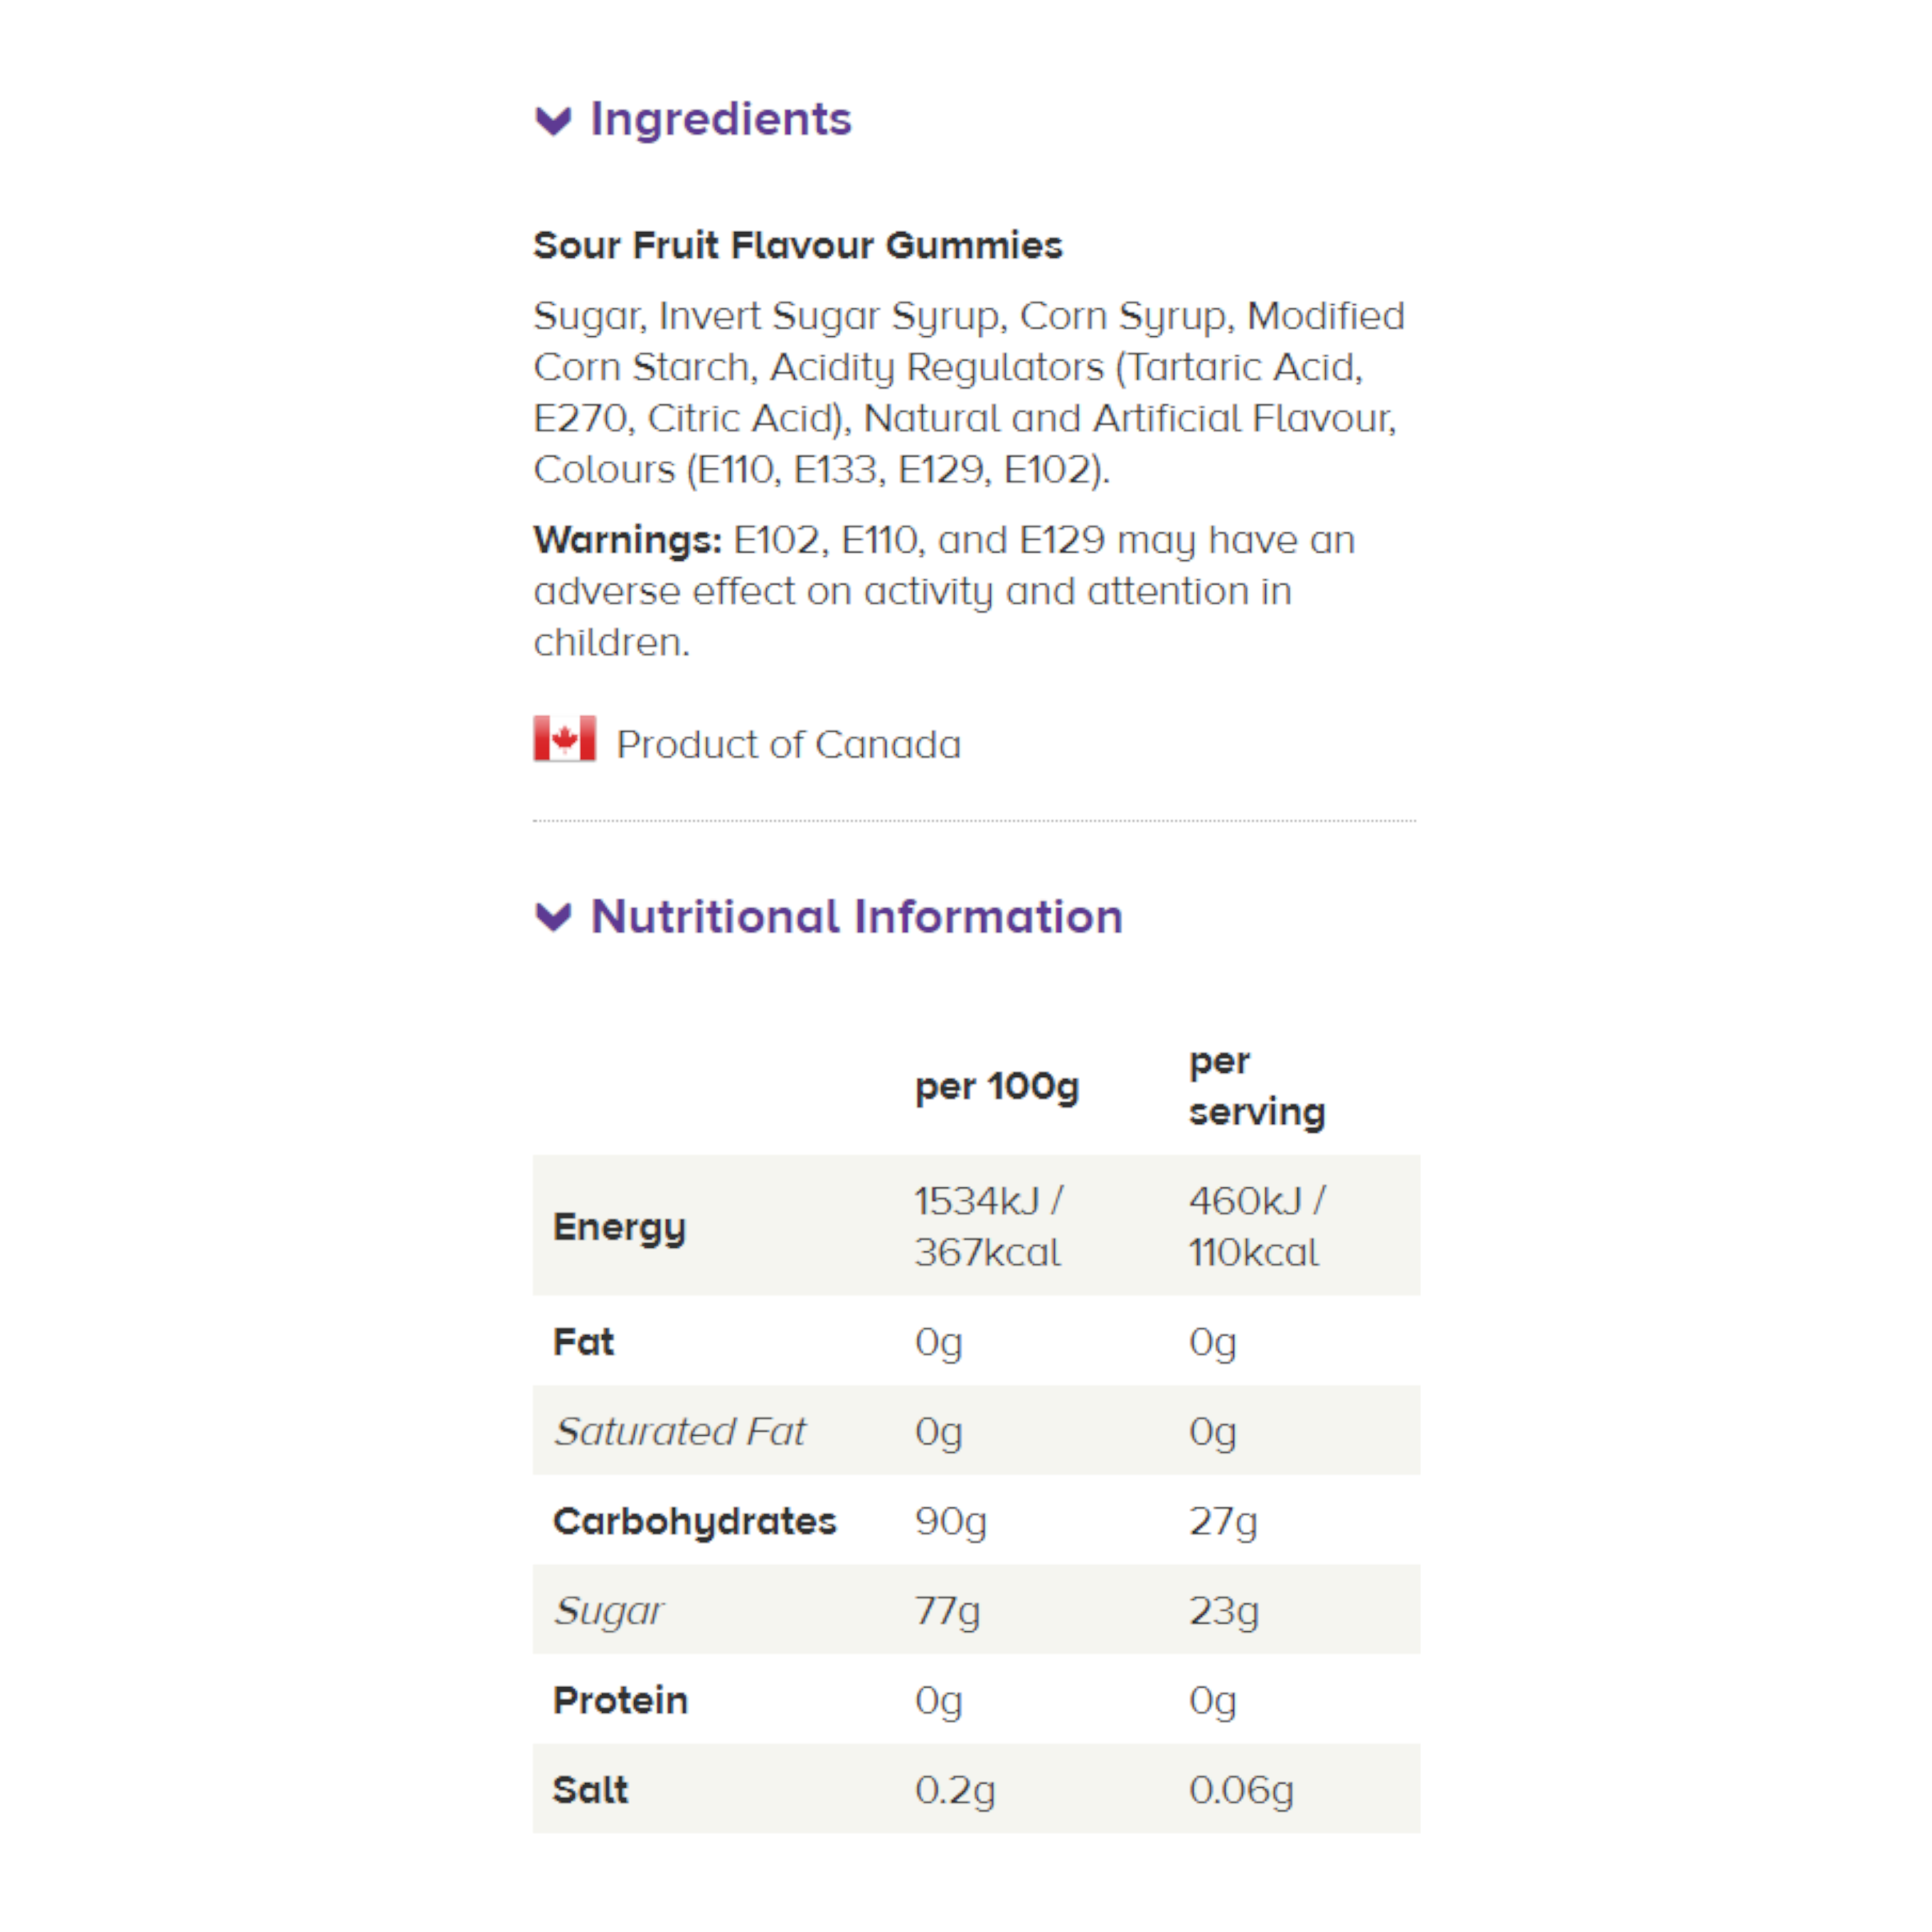Click the Nutritional Information heading text
This screenshot has width=1932, height=1932.
click(x=856, y=916)
